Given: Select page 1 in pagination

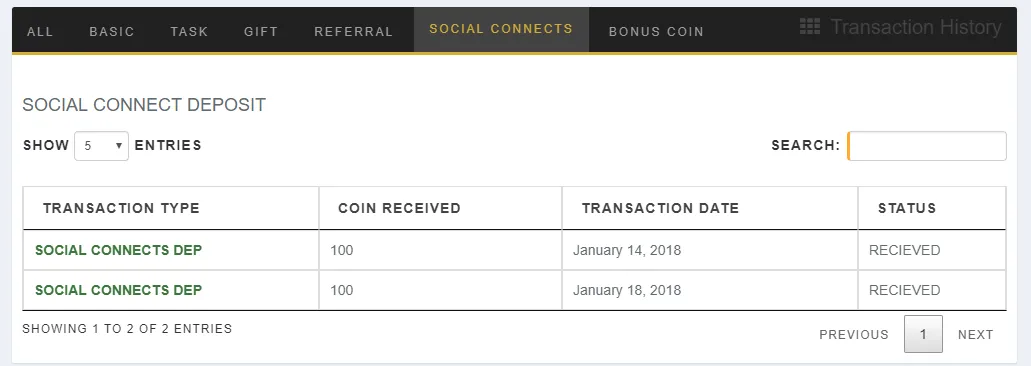Looking at the screenshot, I should pyautogui.click(x=923, y=334).
